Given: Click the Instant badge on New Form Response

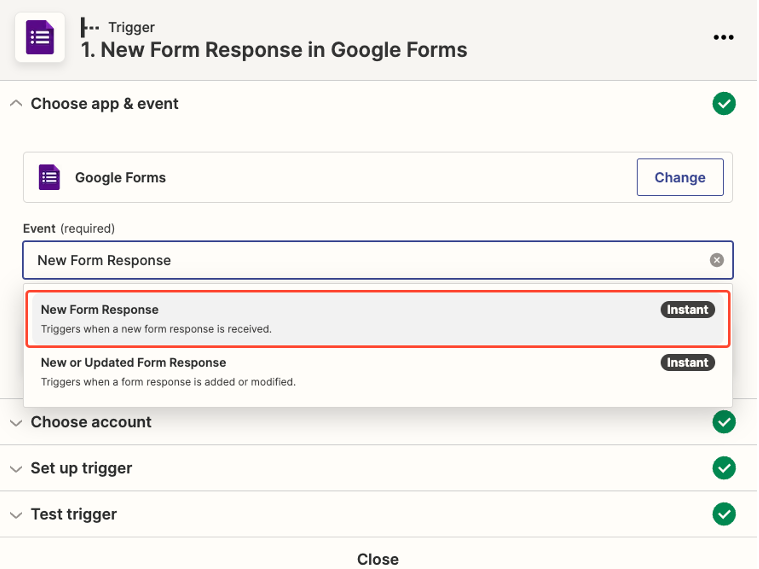Looking at the screenshot, I should coord(687,309).
